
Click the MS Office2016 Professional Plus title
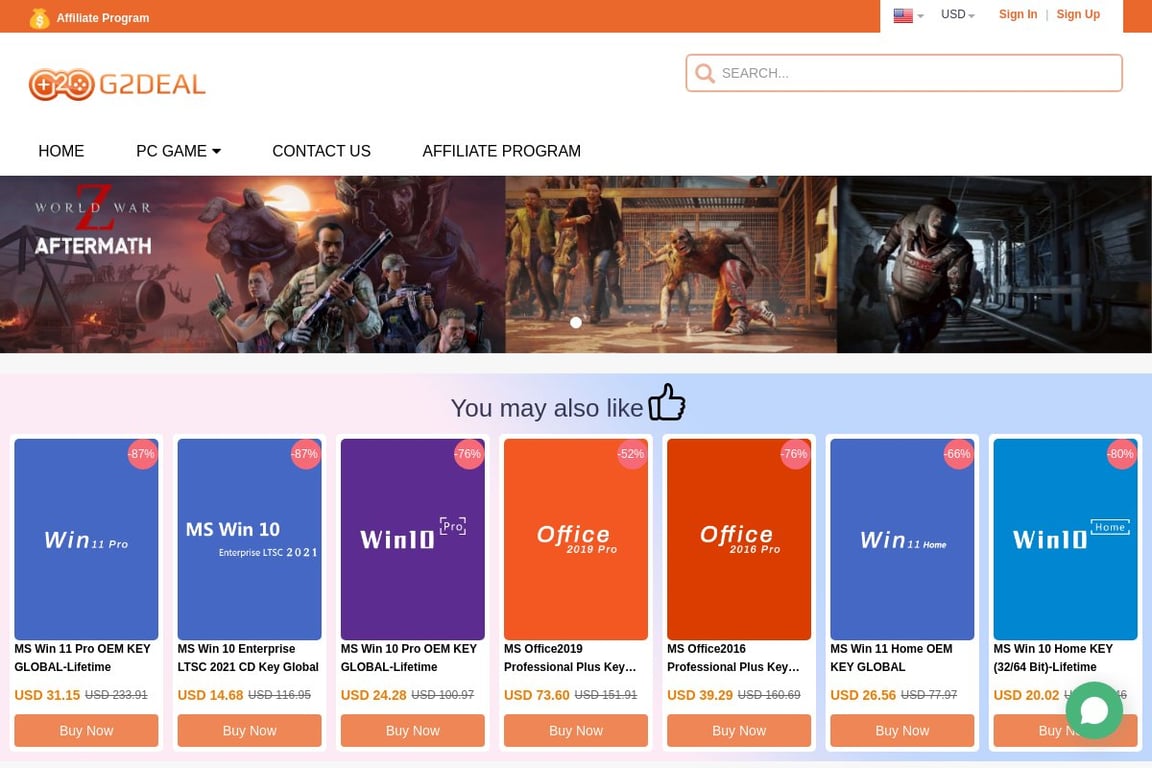[733, 658]
